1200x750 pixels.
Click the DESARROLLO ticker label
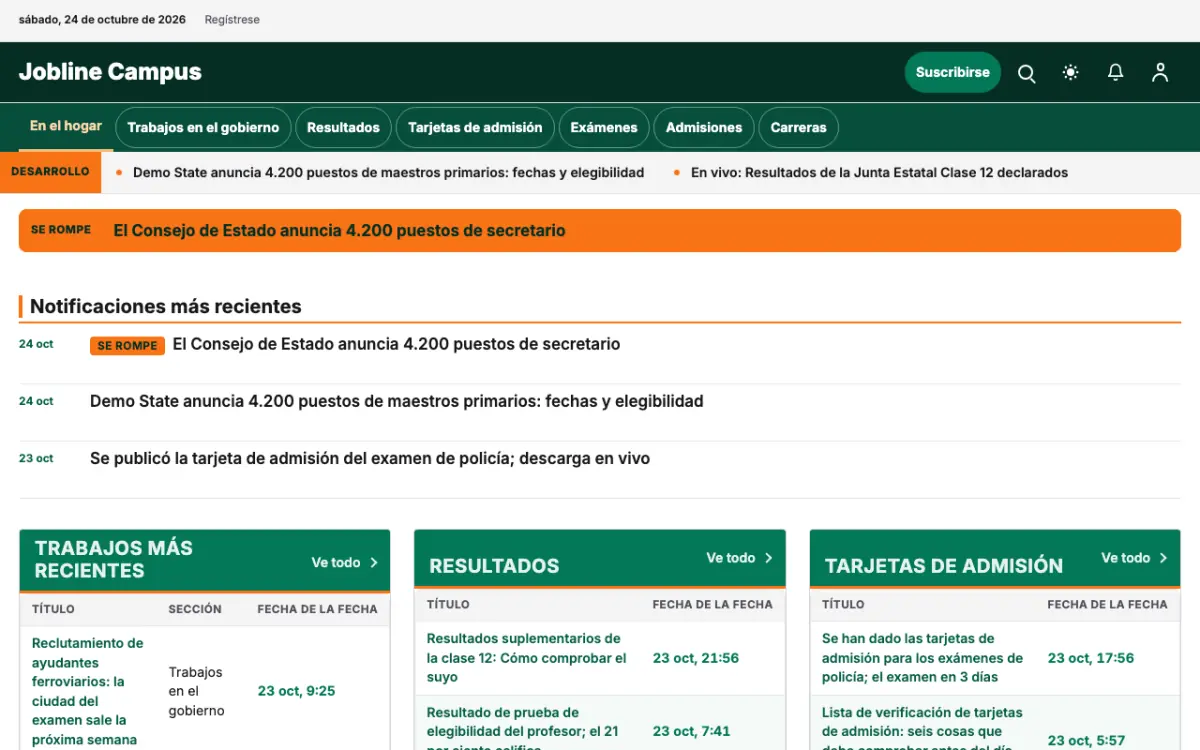tap(50, 172)
